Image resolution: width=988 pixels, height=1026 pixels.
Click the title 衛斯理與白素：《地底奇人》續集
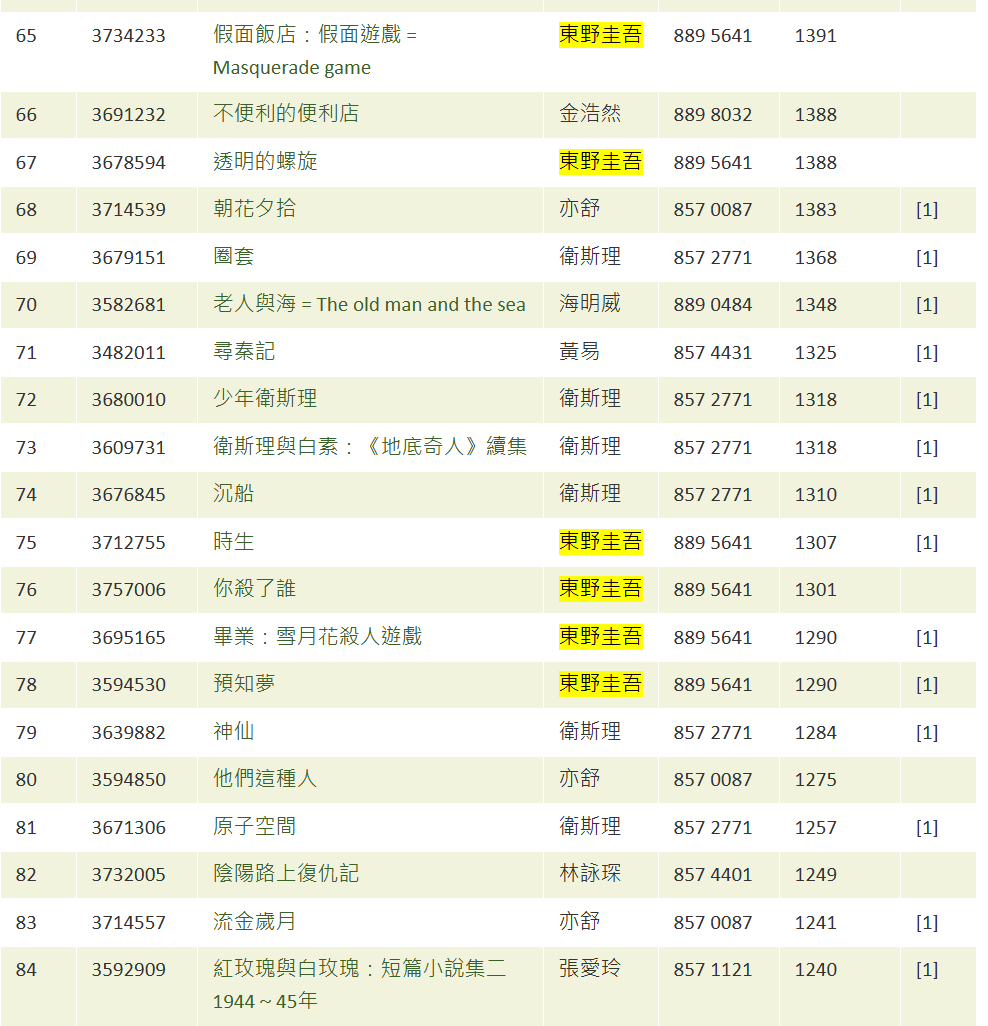tap(370, 447)
